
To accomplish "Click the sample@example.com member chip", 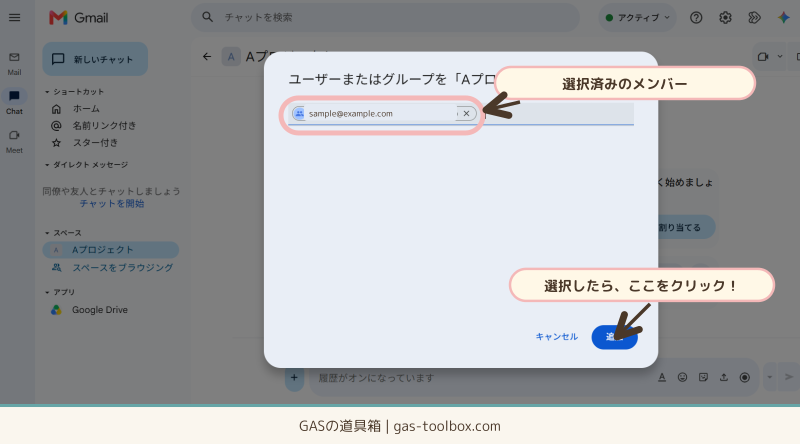I will point(384,113).
